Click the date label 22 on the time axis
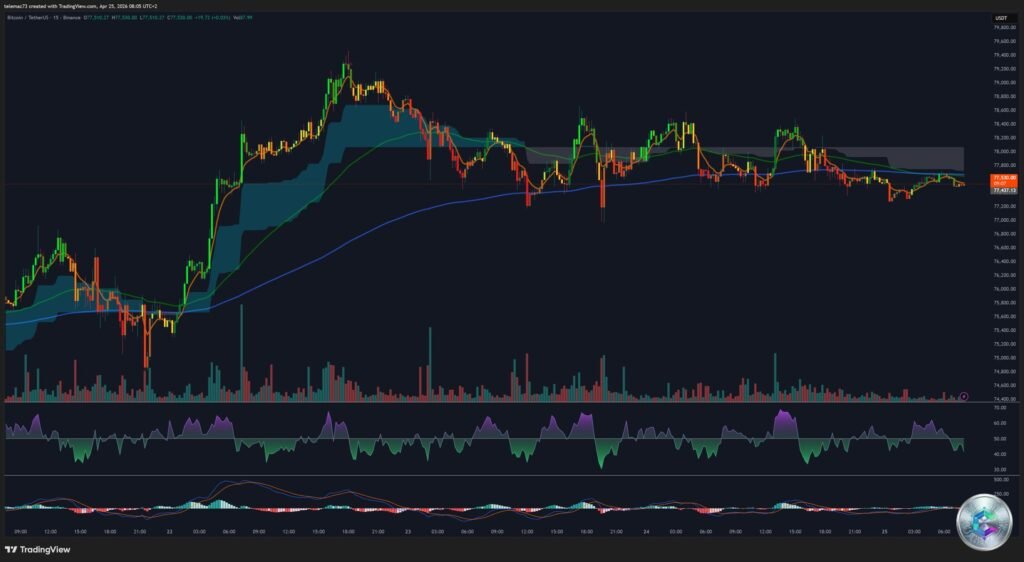The image size is (1024, 562). coord(169,532)
